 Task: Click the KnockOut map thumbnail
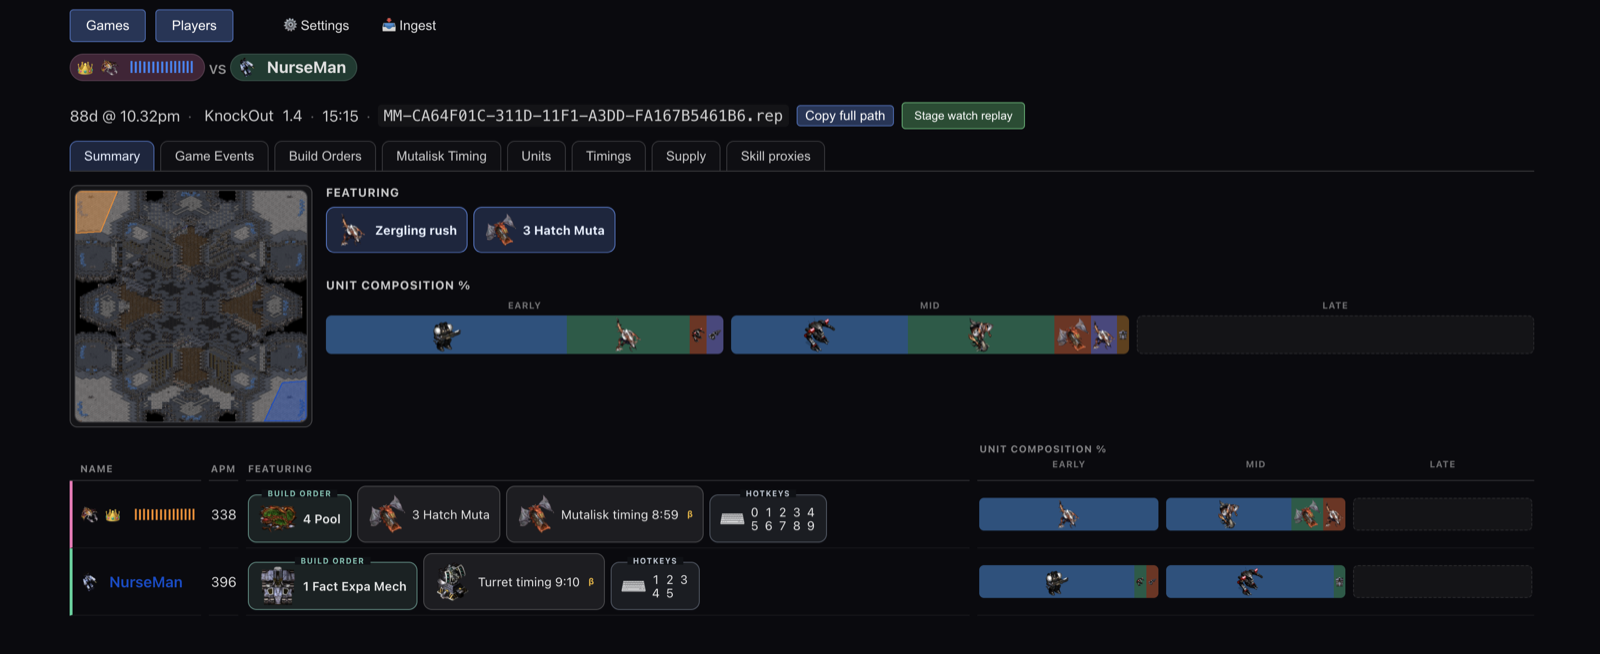tap(191, 306)
